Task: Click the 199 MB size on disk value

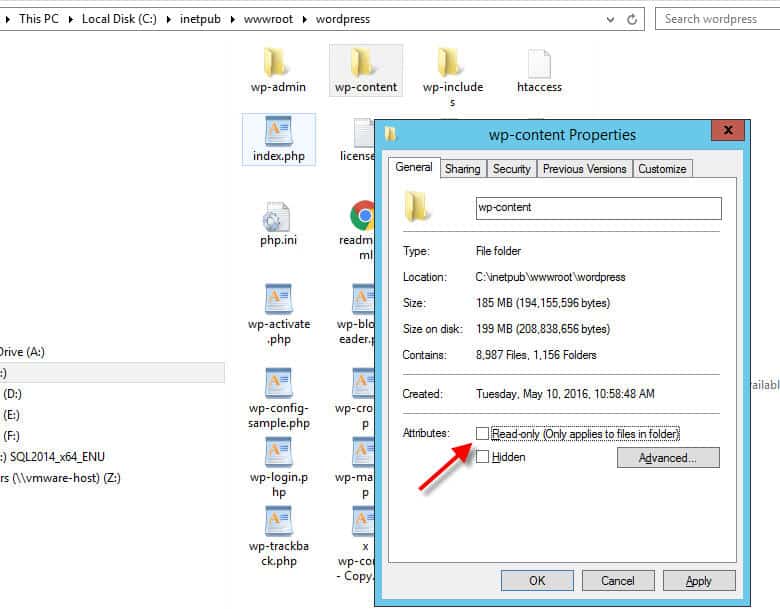Action: pyautogui.click(x=543, y=329)
